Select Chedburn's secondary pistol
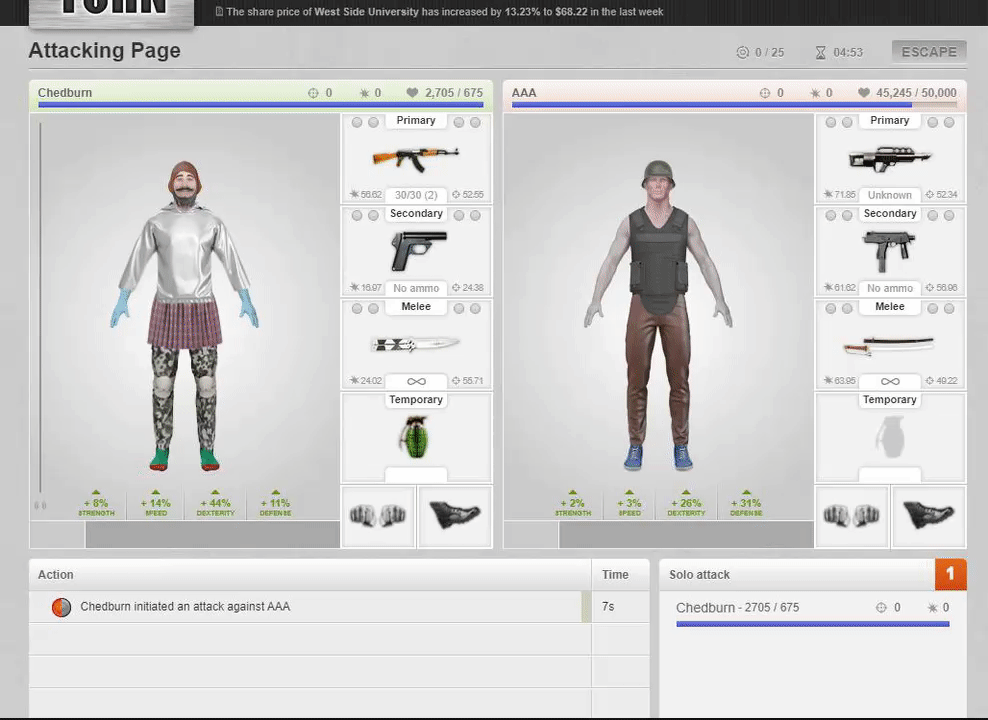The image size is (988, 720). coord(415,250)
